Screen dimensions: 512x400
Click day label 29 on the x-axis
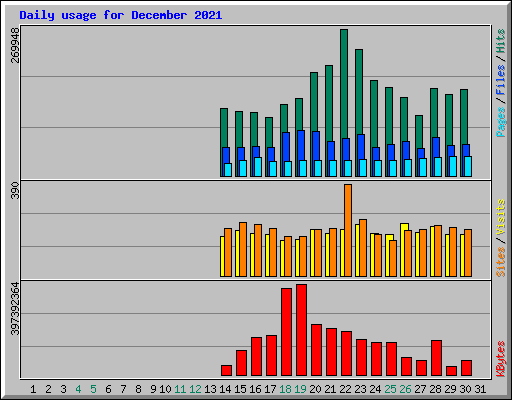[x=450, y=389]
